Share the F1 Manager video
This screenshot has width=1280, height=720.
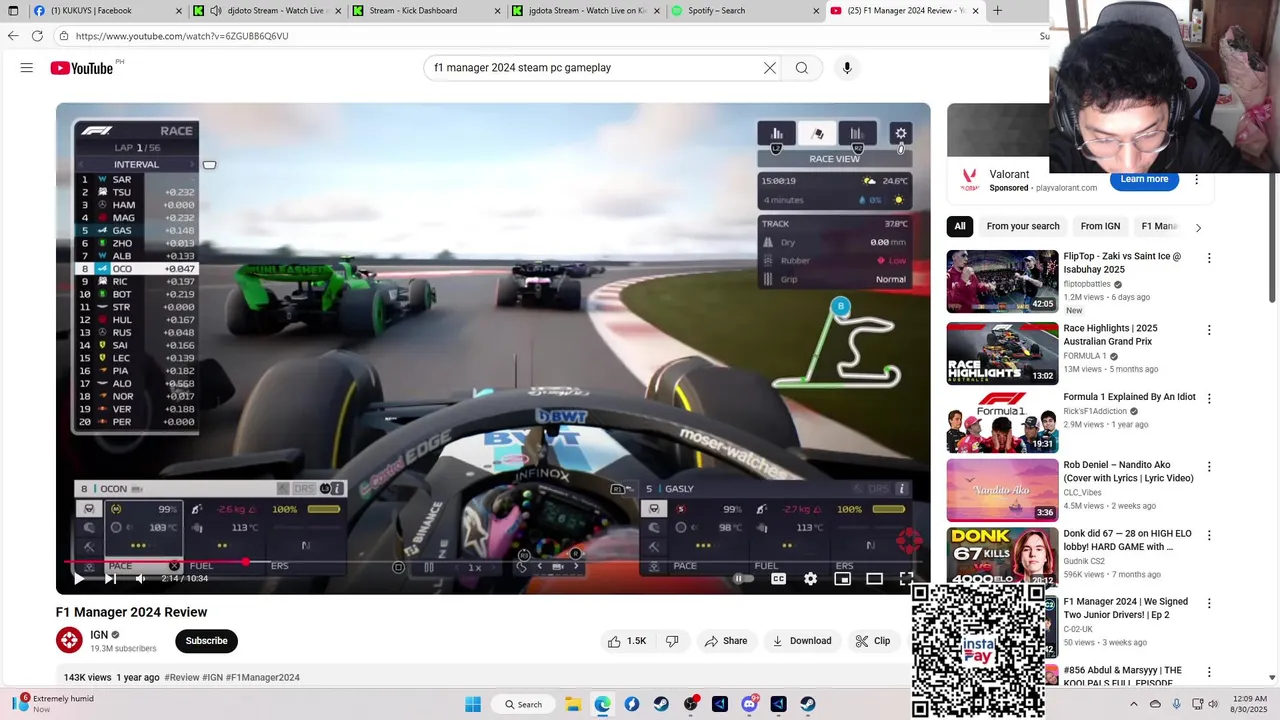click(725, 641)
